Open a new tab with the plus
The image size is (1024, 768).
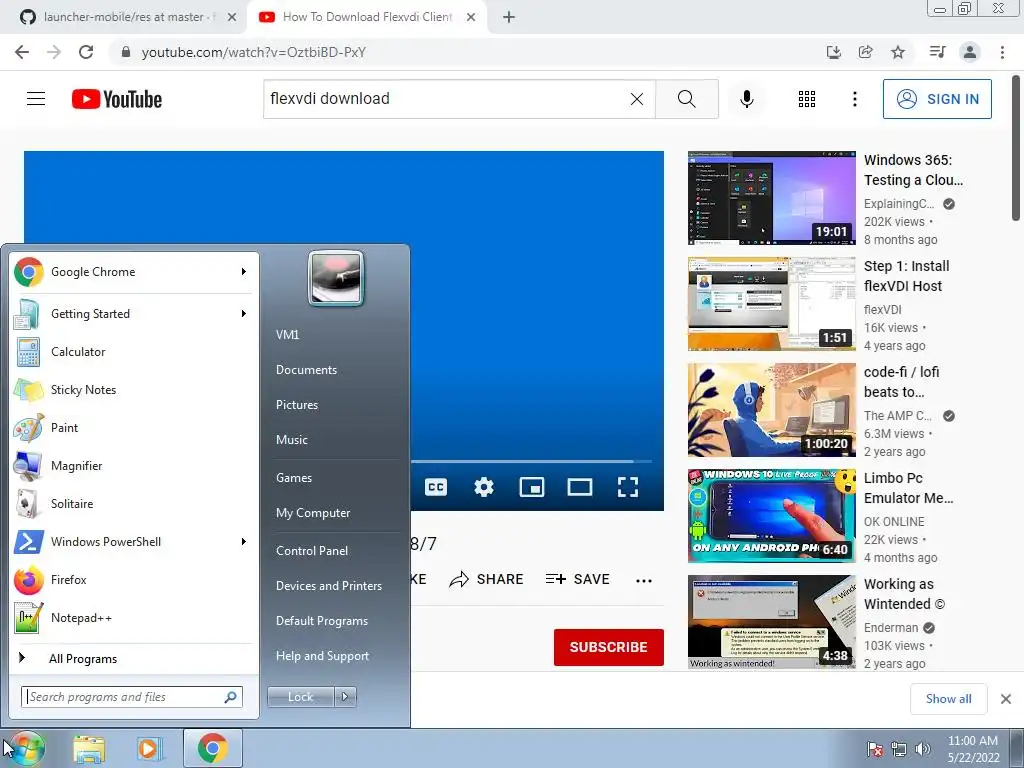[x=509, y=17]
